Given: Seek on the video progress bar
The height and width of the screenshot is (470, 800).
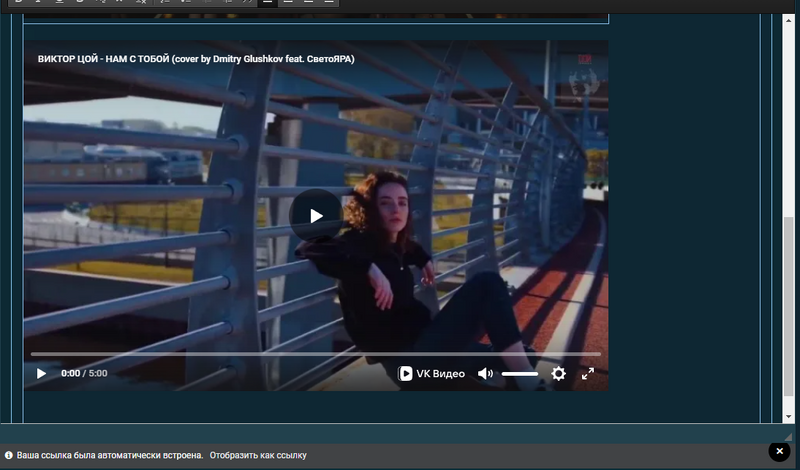Looking at the screenshot, I should [316, 354].
